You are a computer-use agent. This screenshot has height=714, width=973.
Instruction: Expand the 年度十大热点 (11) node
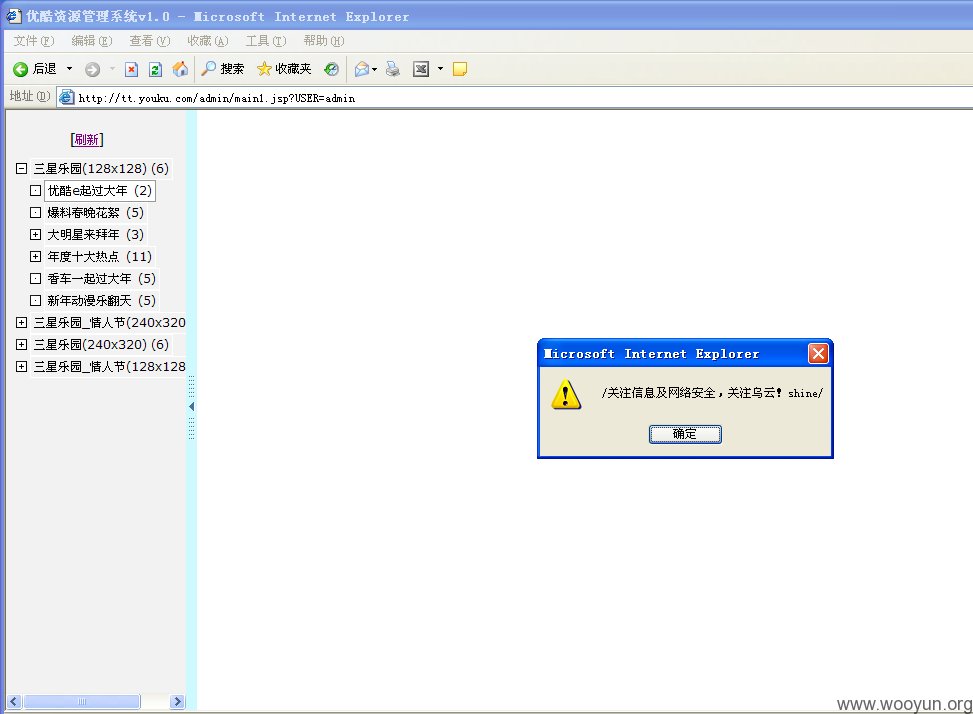pyautogui.click(x=36, y=256)
